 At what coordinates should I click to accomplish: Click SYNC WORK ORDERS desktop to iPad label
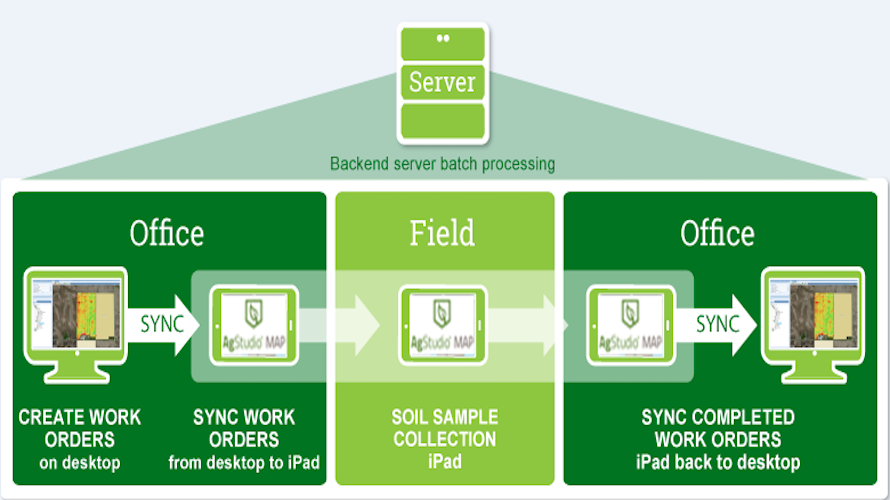244,440
